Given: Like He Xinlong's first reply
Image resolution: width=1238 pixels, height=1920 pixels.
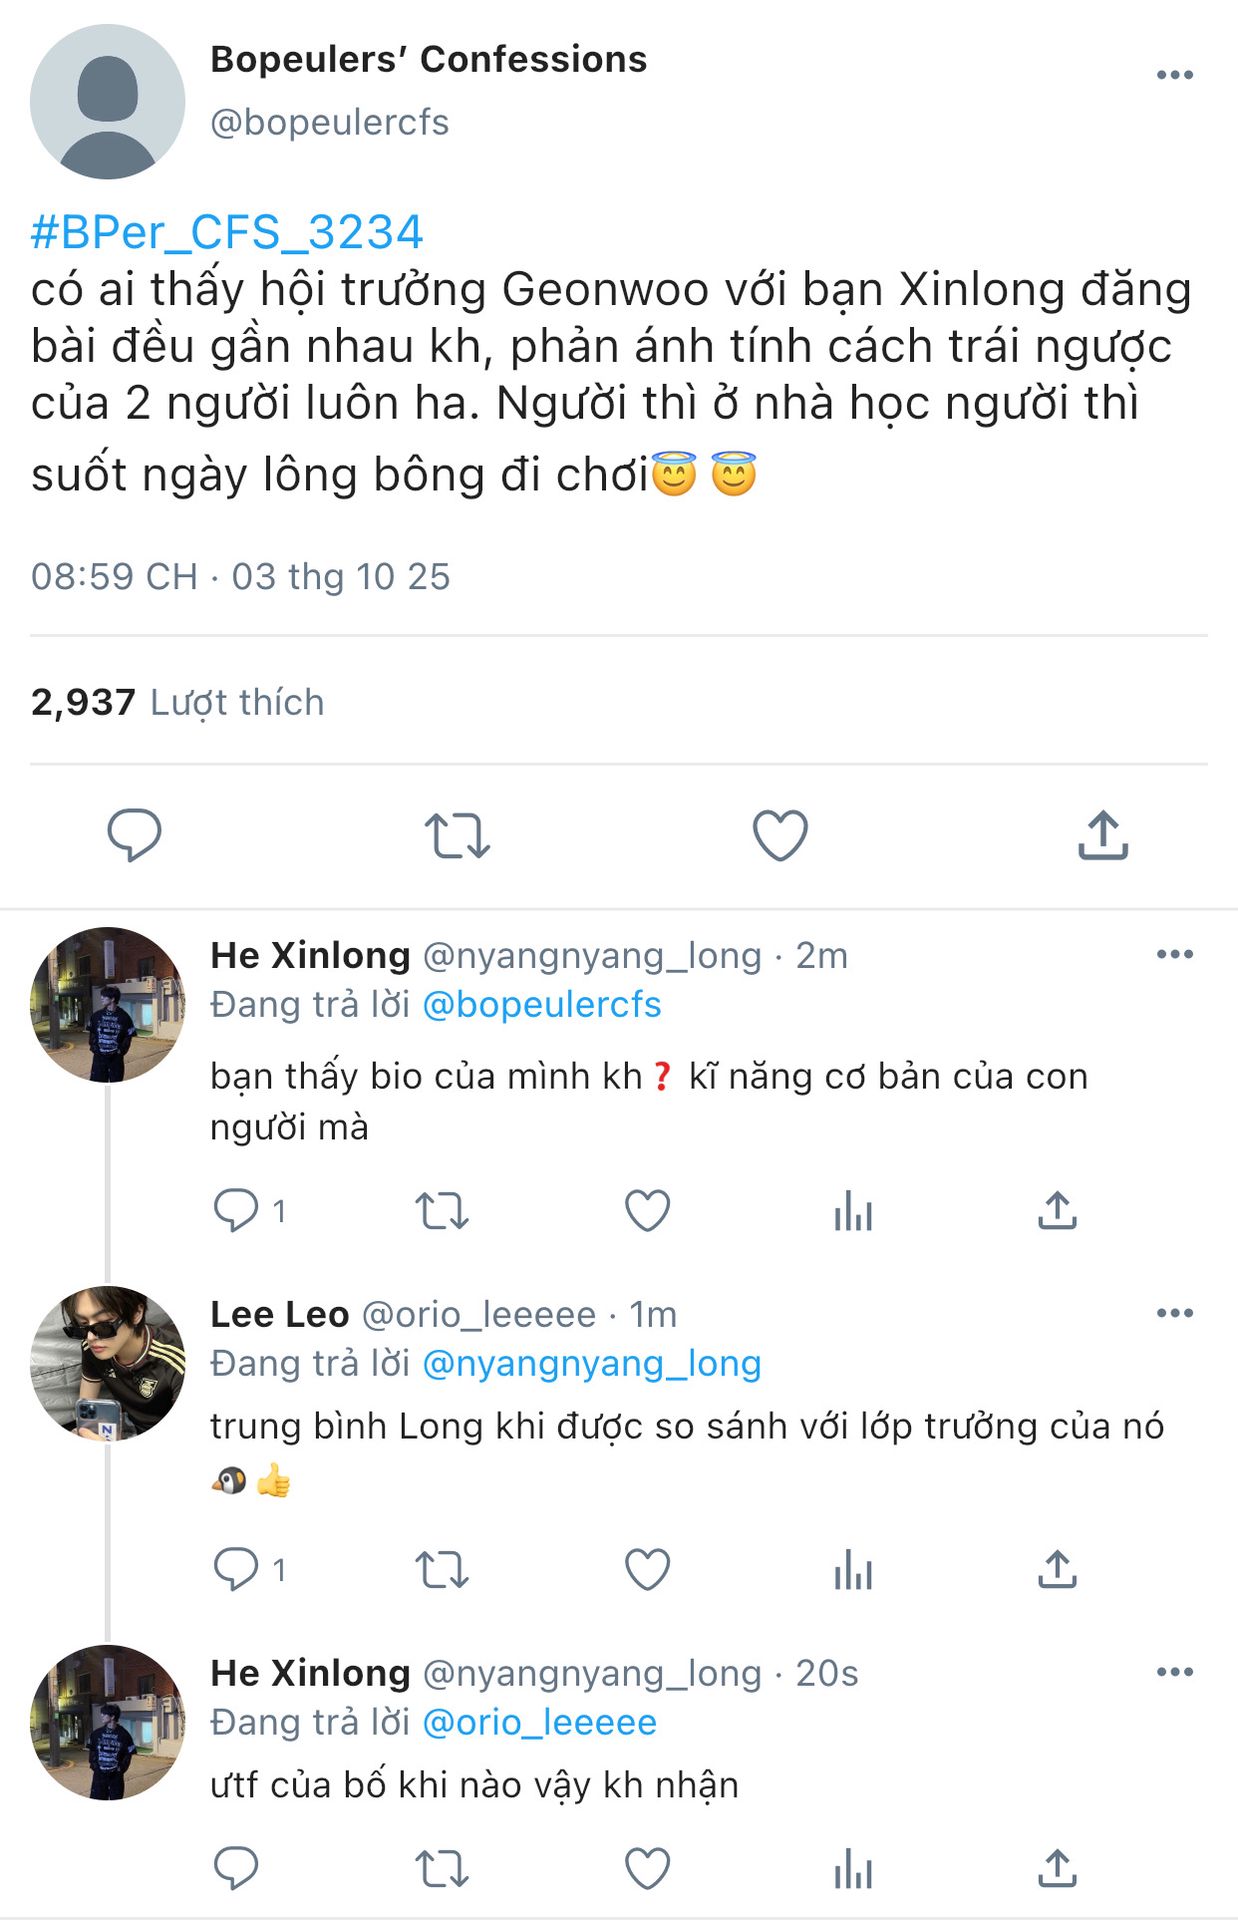Looking at the screenshot, I should pyautogui.click(x=647, y=1211).
